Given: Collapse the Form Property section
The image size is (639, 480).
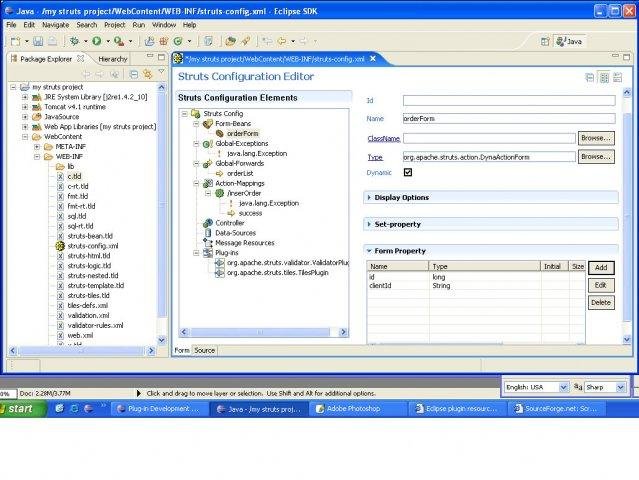Looking at the screenshot, I should point(369,251).
